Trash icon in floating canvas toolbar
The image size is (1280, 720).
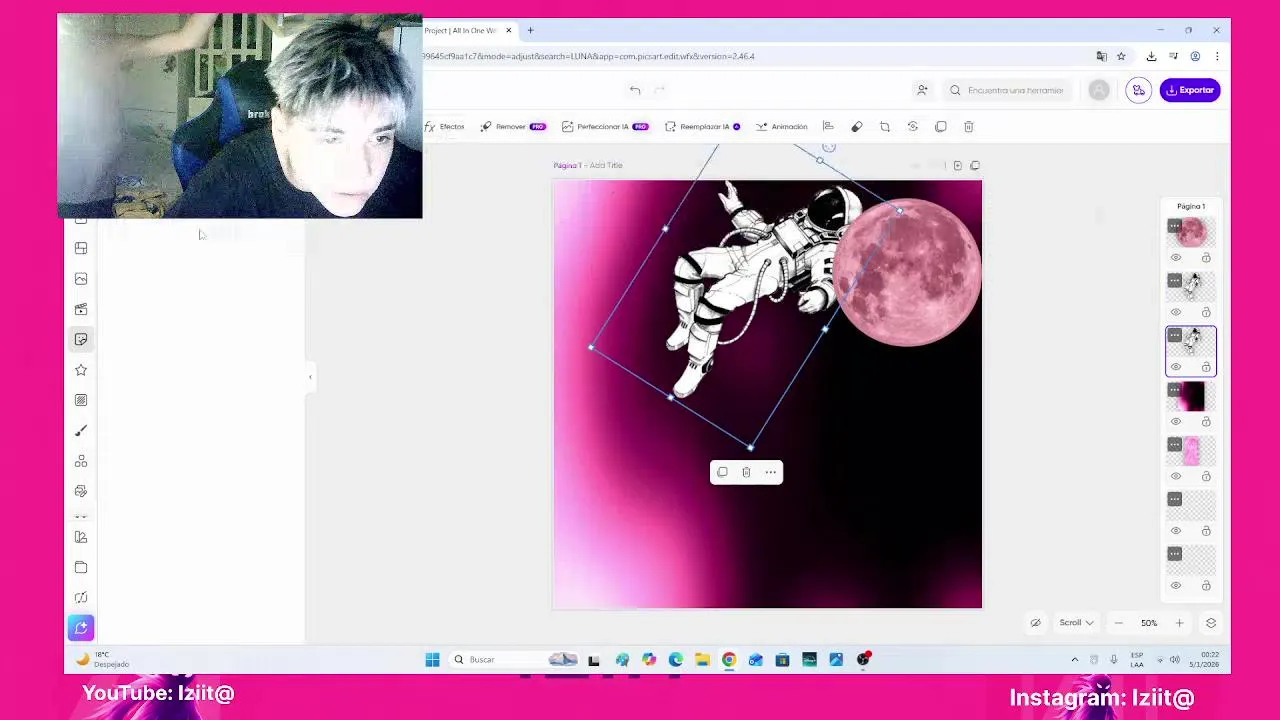click(x=746, y=472)
